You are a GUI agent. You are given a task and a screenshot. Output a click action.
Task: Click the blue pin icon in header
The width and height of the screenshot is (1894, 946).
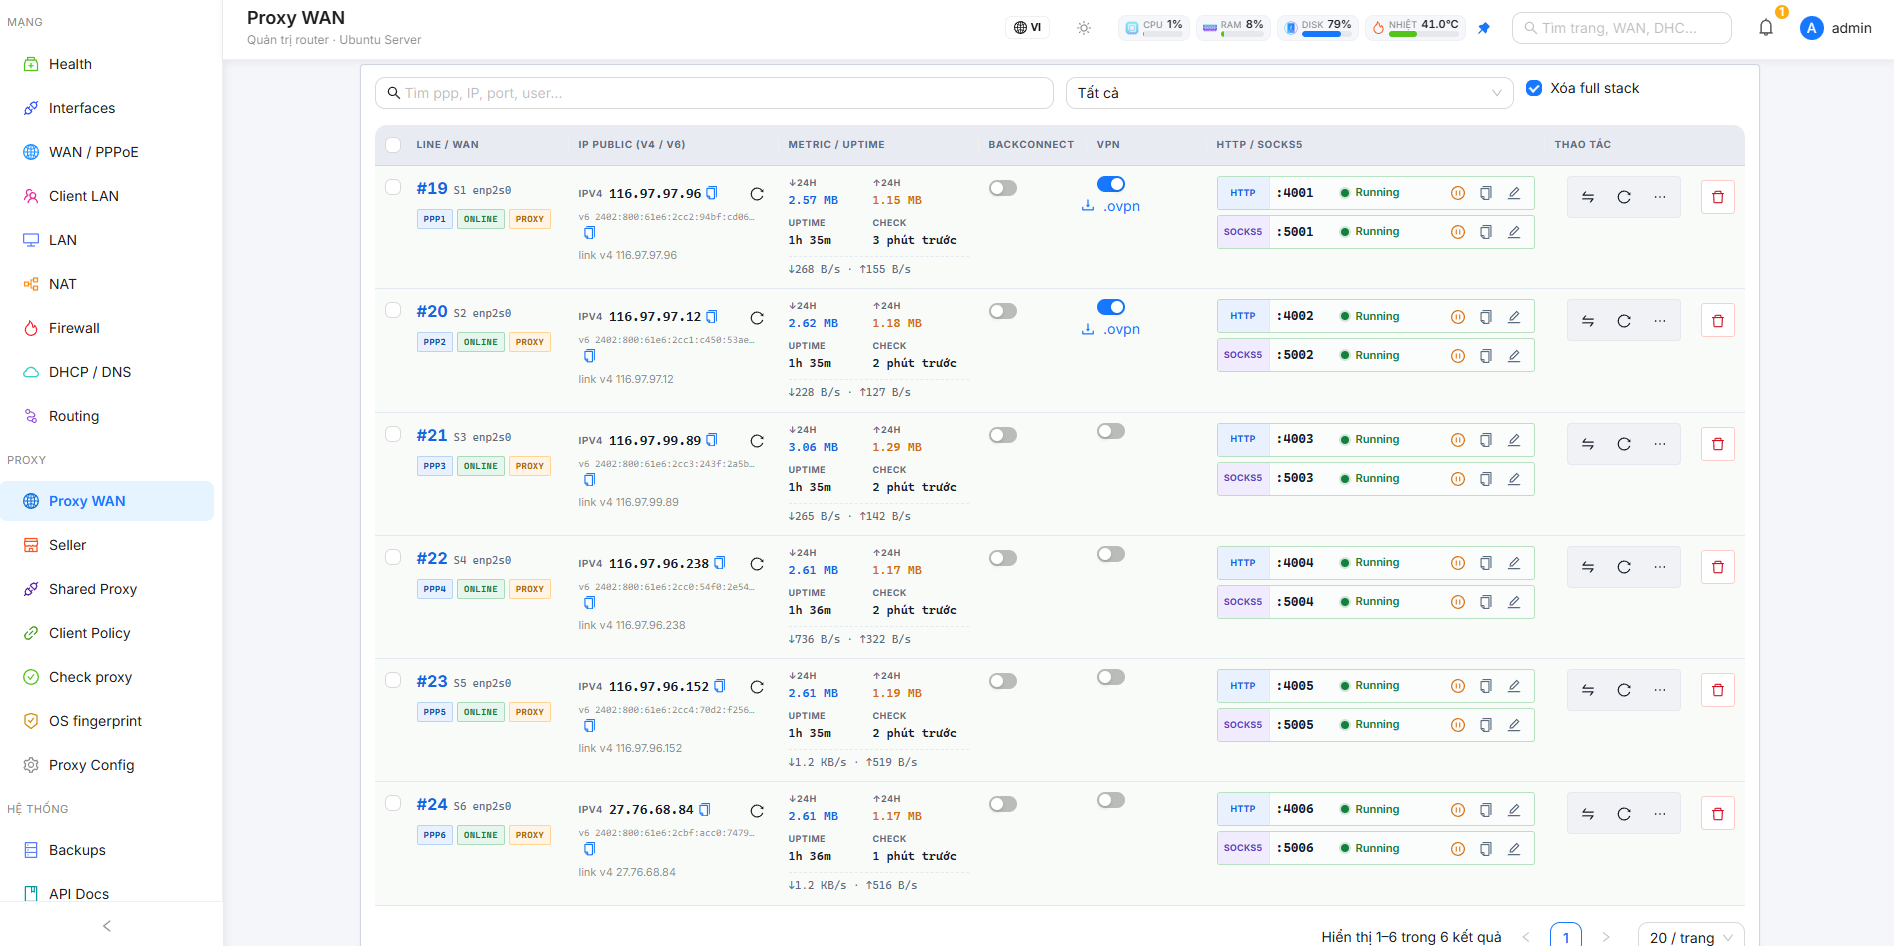(1484, 28)
